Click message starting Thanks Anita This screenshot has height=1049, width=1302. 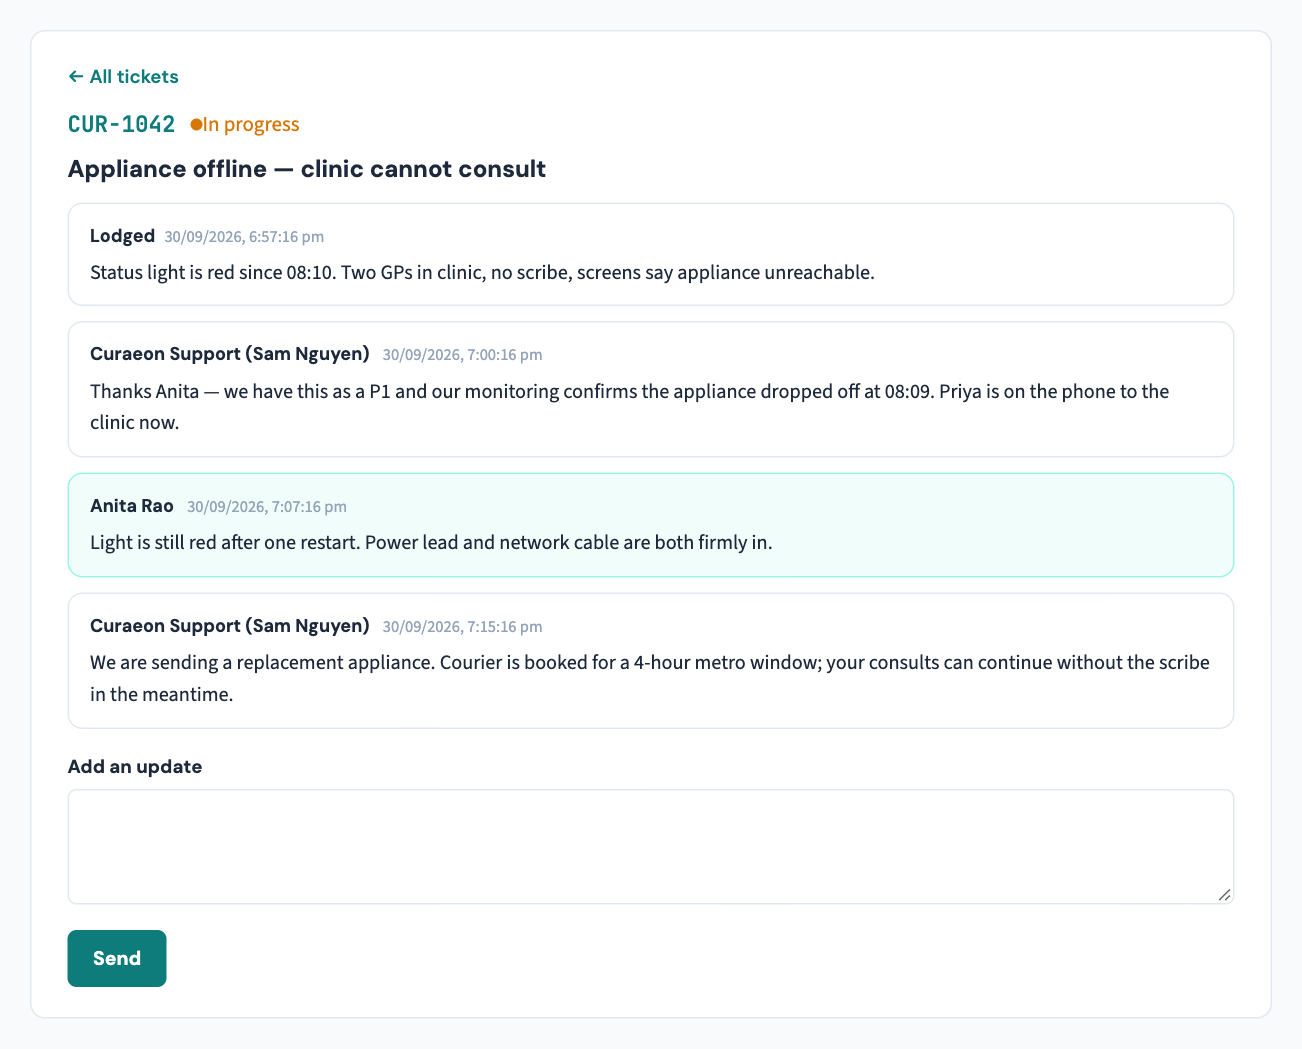point(630,407)
